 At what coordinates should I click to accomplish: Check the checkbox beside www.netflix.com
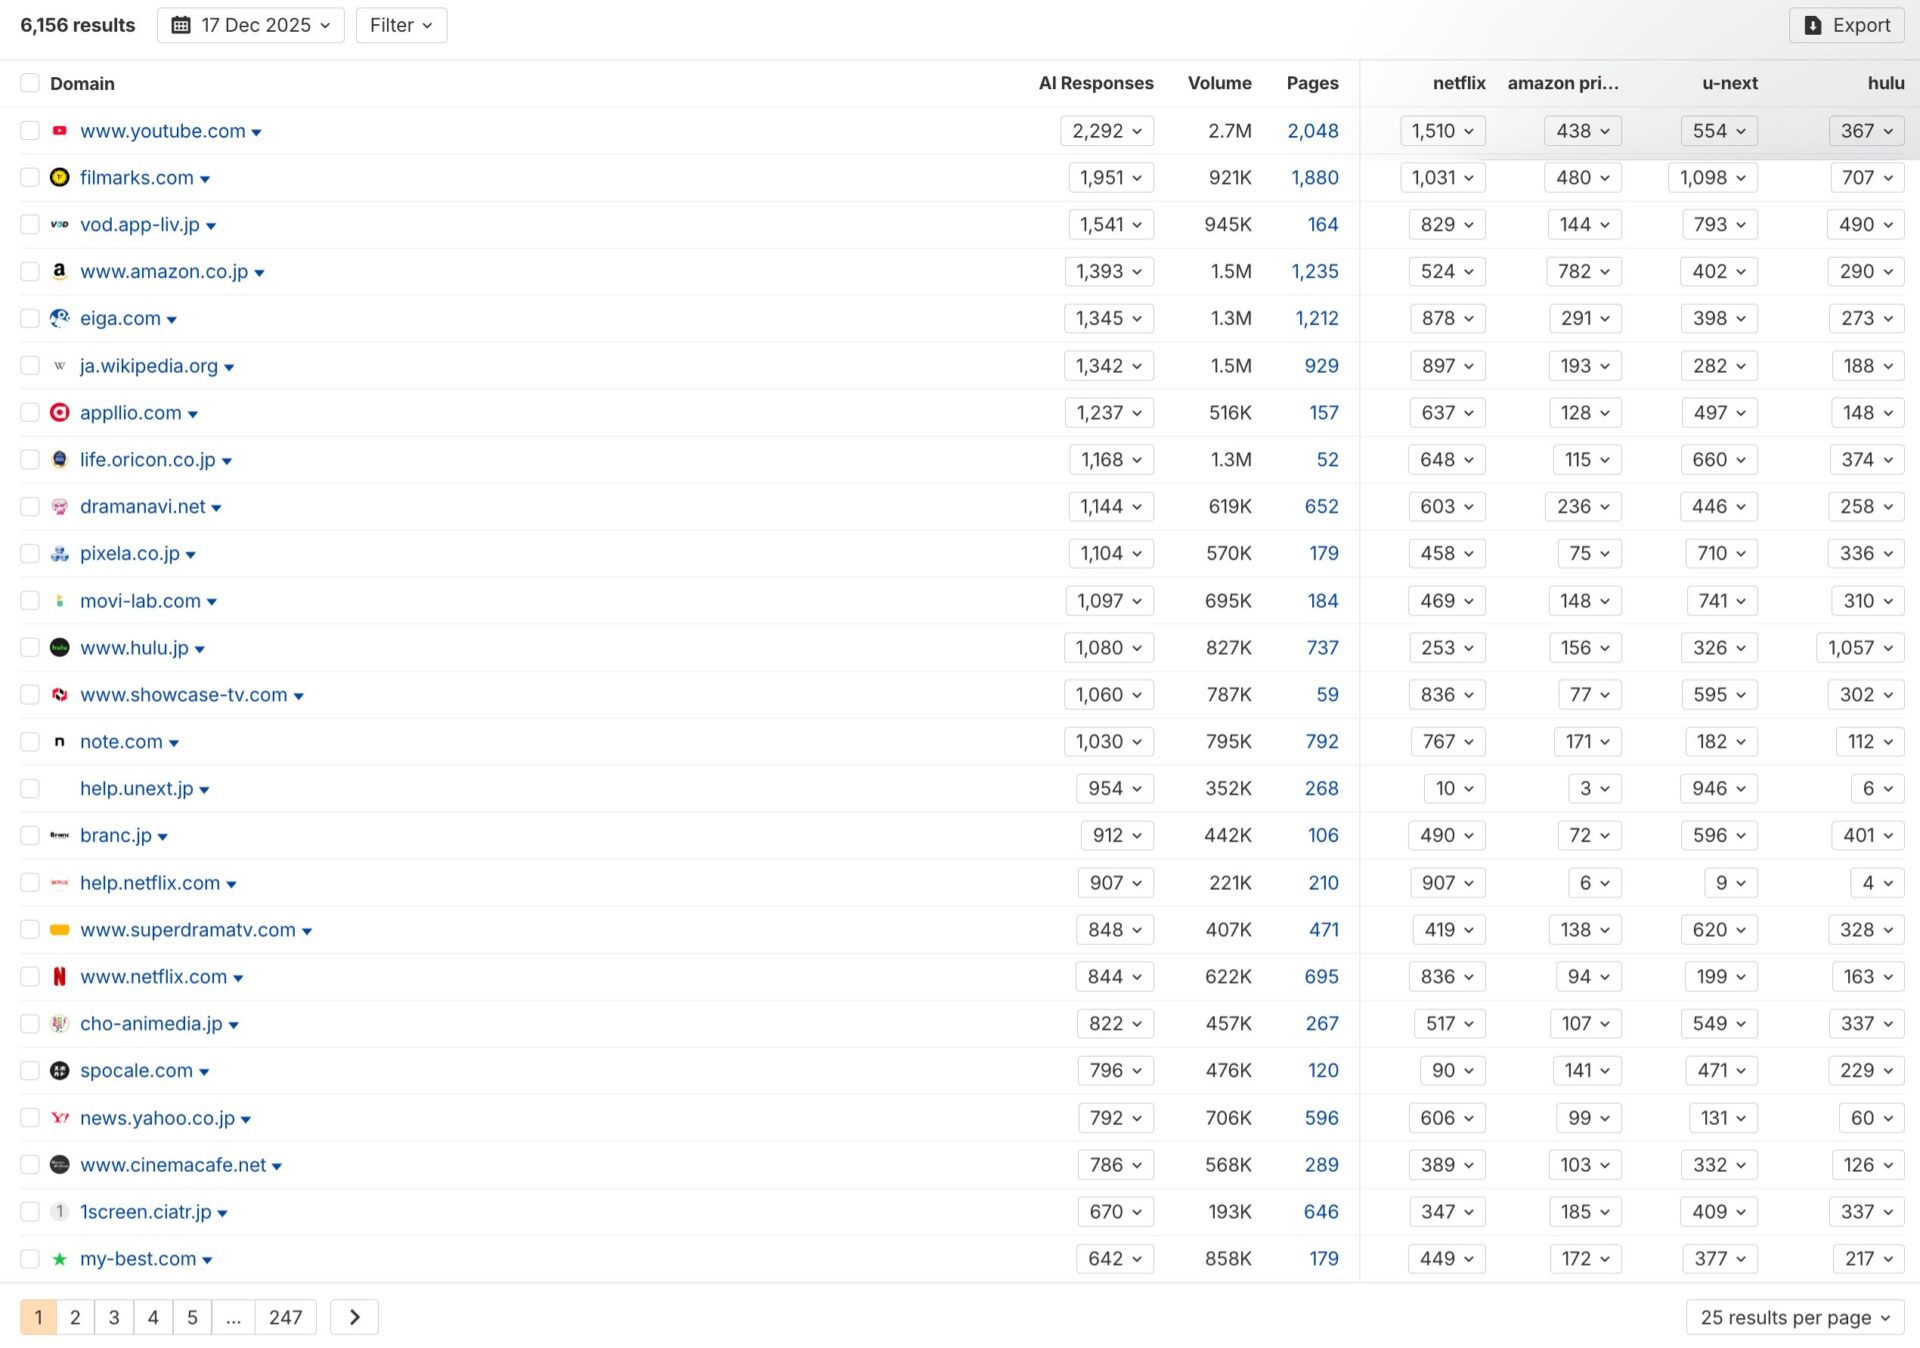click(x=29, y=977)
